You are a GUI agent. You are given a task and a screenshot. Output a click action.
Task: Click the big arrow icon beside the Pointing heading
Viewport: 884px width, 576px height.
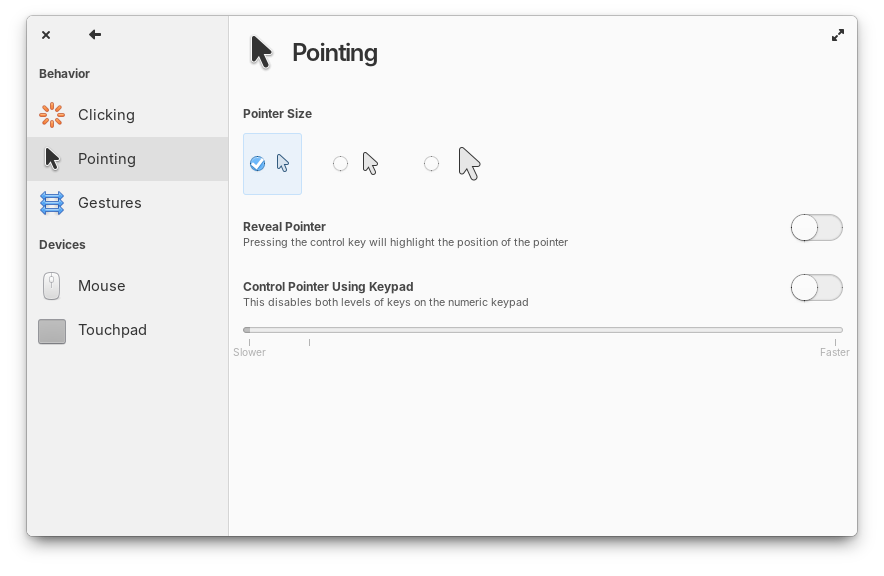(x=259, y=50)
